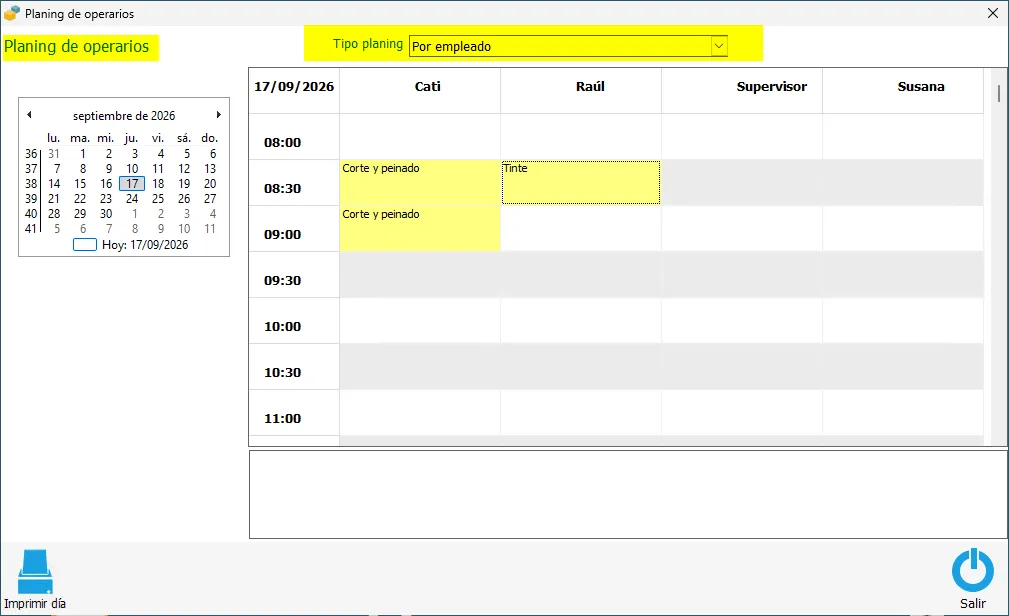The height and width of the screenshot is (616, 1009).
Task: Select day 20 in the calendar
Action: tap(210, 183)
